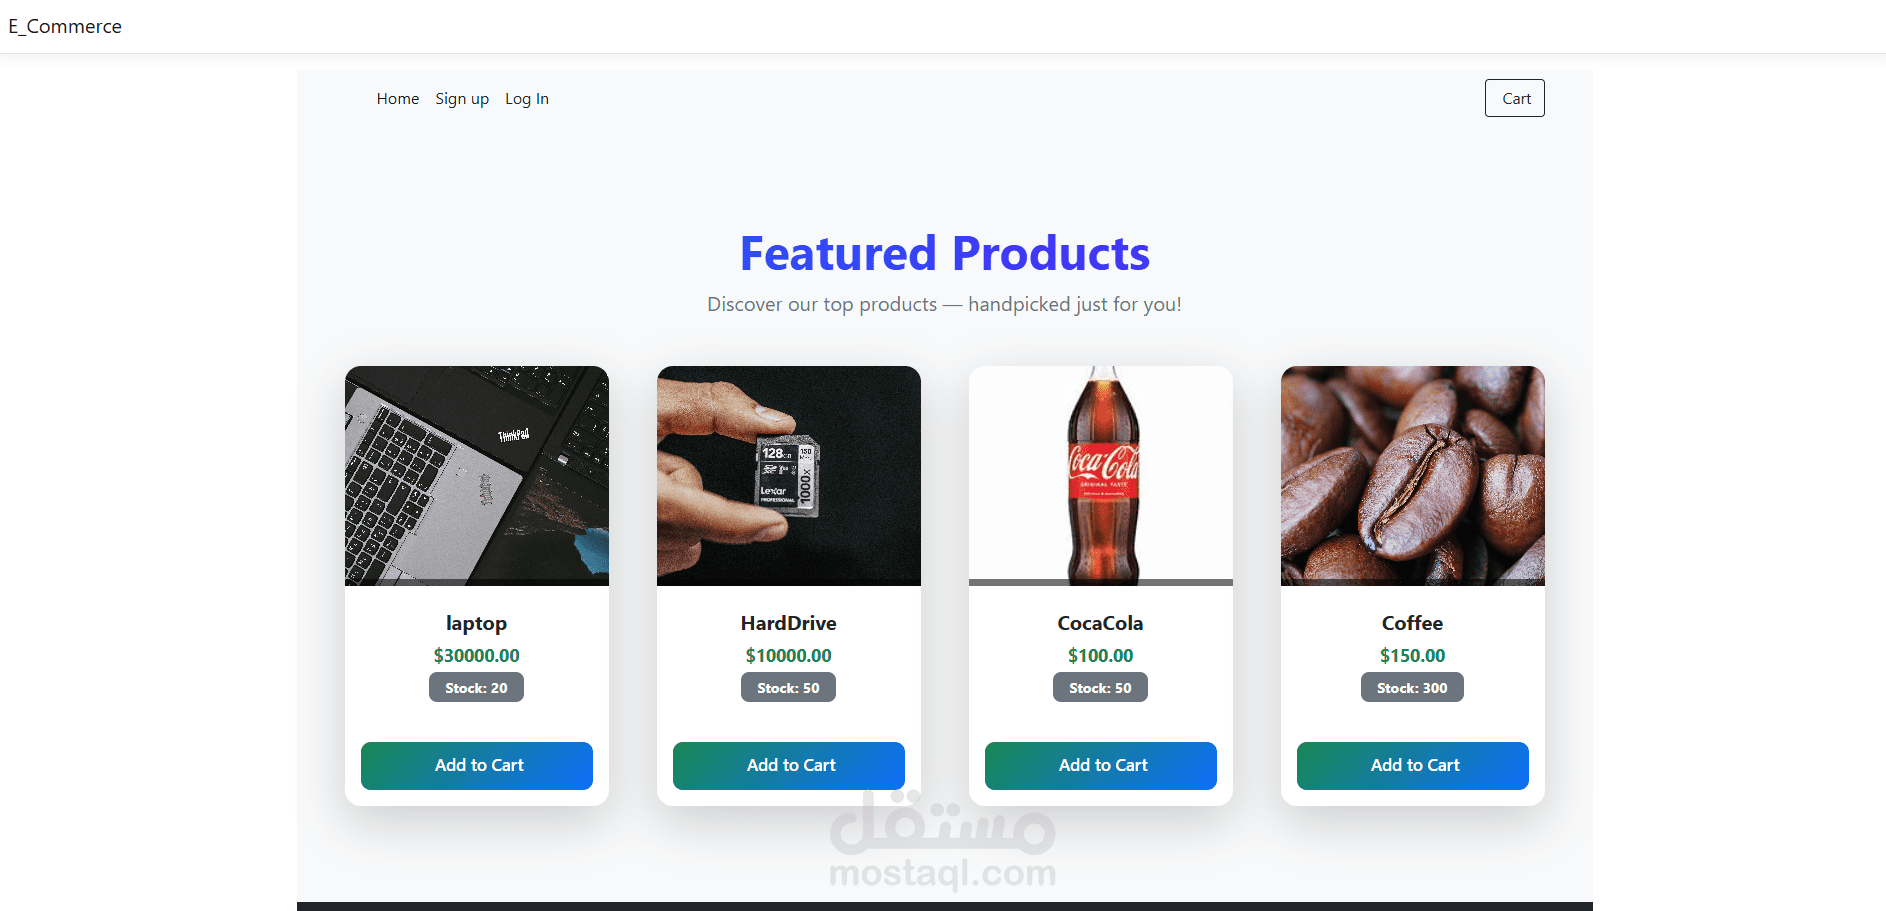The image size is (1886, 911).
Task: Add Coffee to the cart
Action: pyautogui.click(x=1413, y=766)
